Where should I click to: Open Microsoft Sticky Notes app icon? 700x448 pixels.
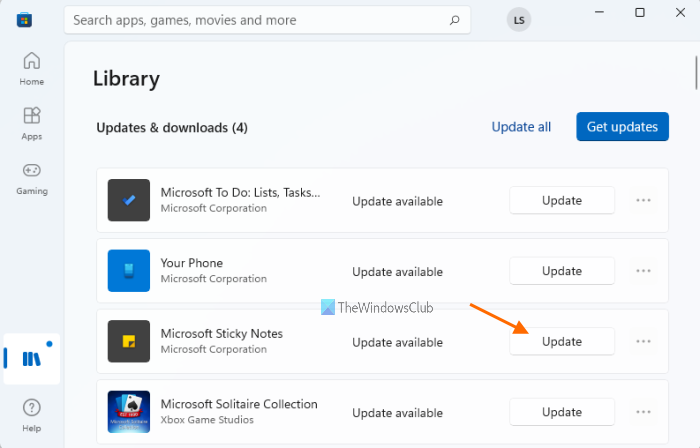129,341
